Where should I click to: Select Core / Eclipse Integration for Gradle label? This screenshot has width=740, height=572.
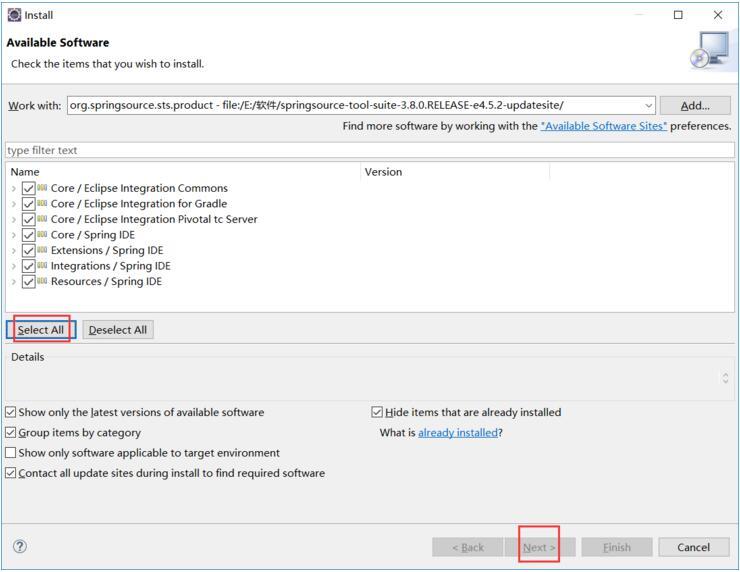point(139,203)
